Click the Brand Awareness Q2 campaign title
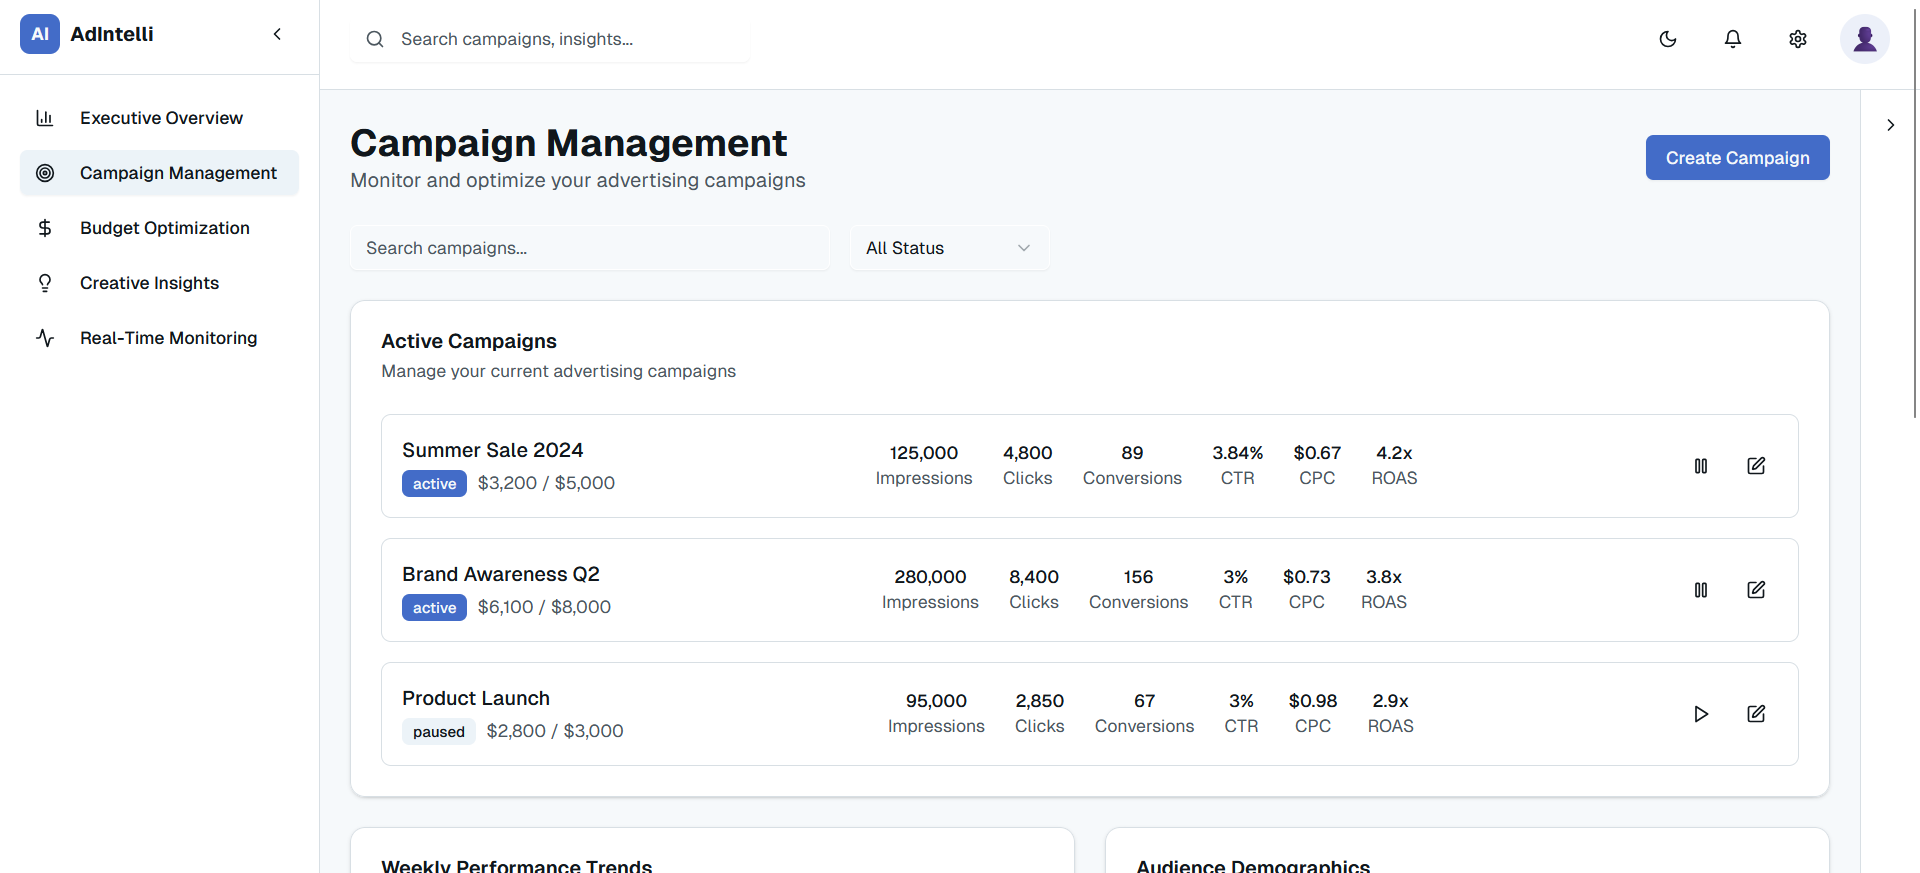The image size is (1920, 873). 501,574
